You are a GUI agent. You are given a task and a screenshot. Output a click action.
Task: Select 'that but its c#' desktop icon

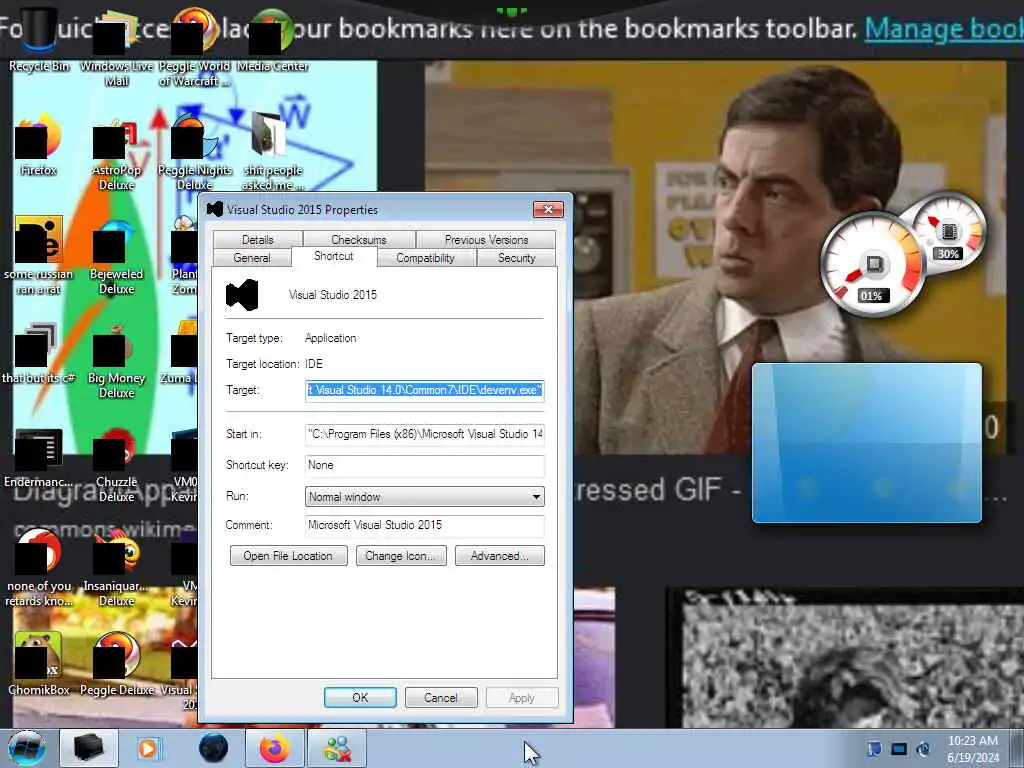[39, 353]
